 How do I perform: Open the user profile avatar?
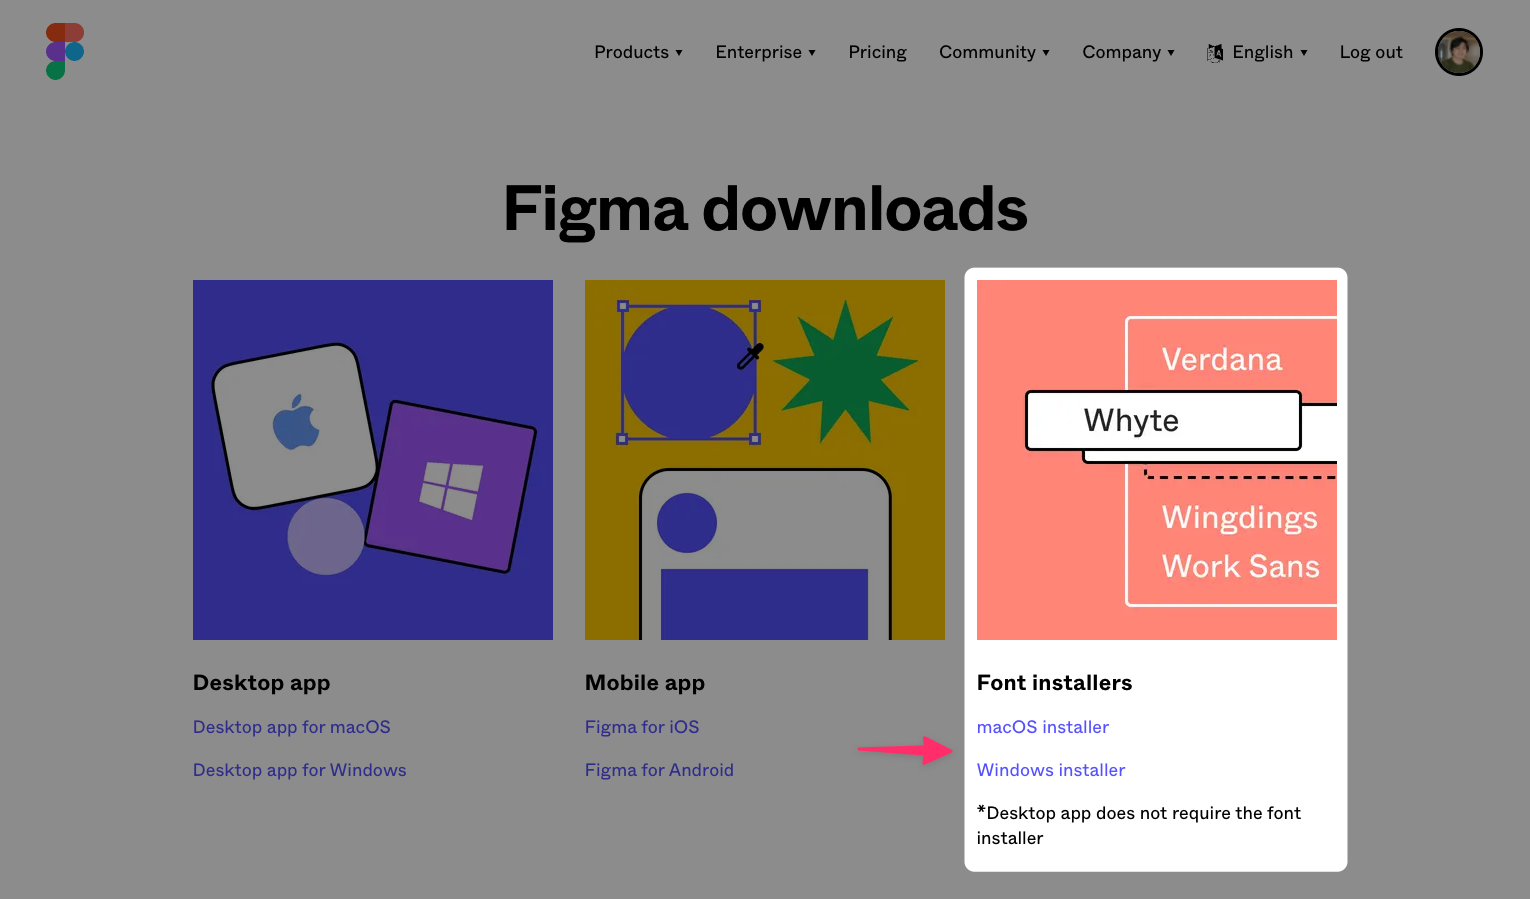tap(1458, 52)
